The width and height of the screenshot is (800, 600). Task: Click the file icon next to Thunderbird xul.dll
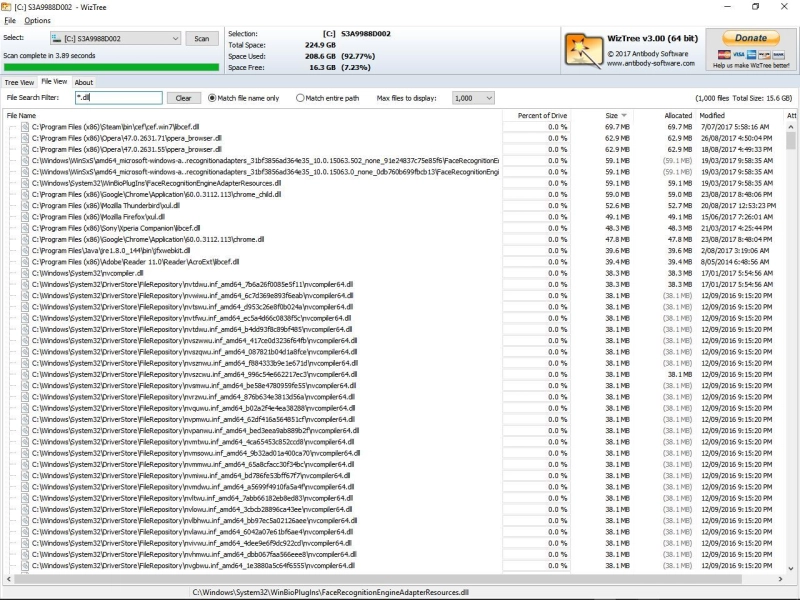click(x=24, y=206)
